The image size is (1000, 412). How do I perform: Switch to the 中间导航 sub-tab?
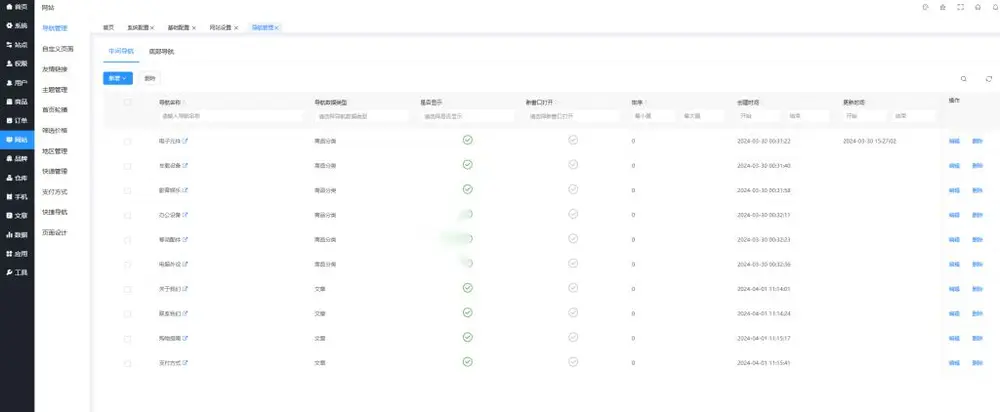[x=121, y=52]
